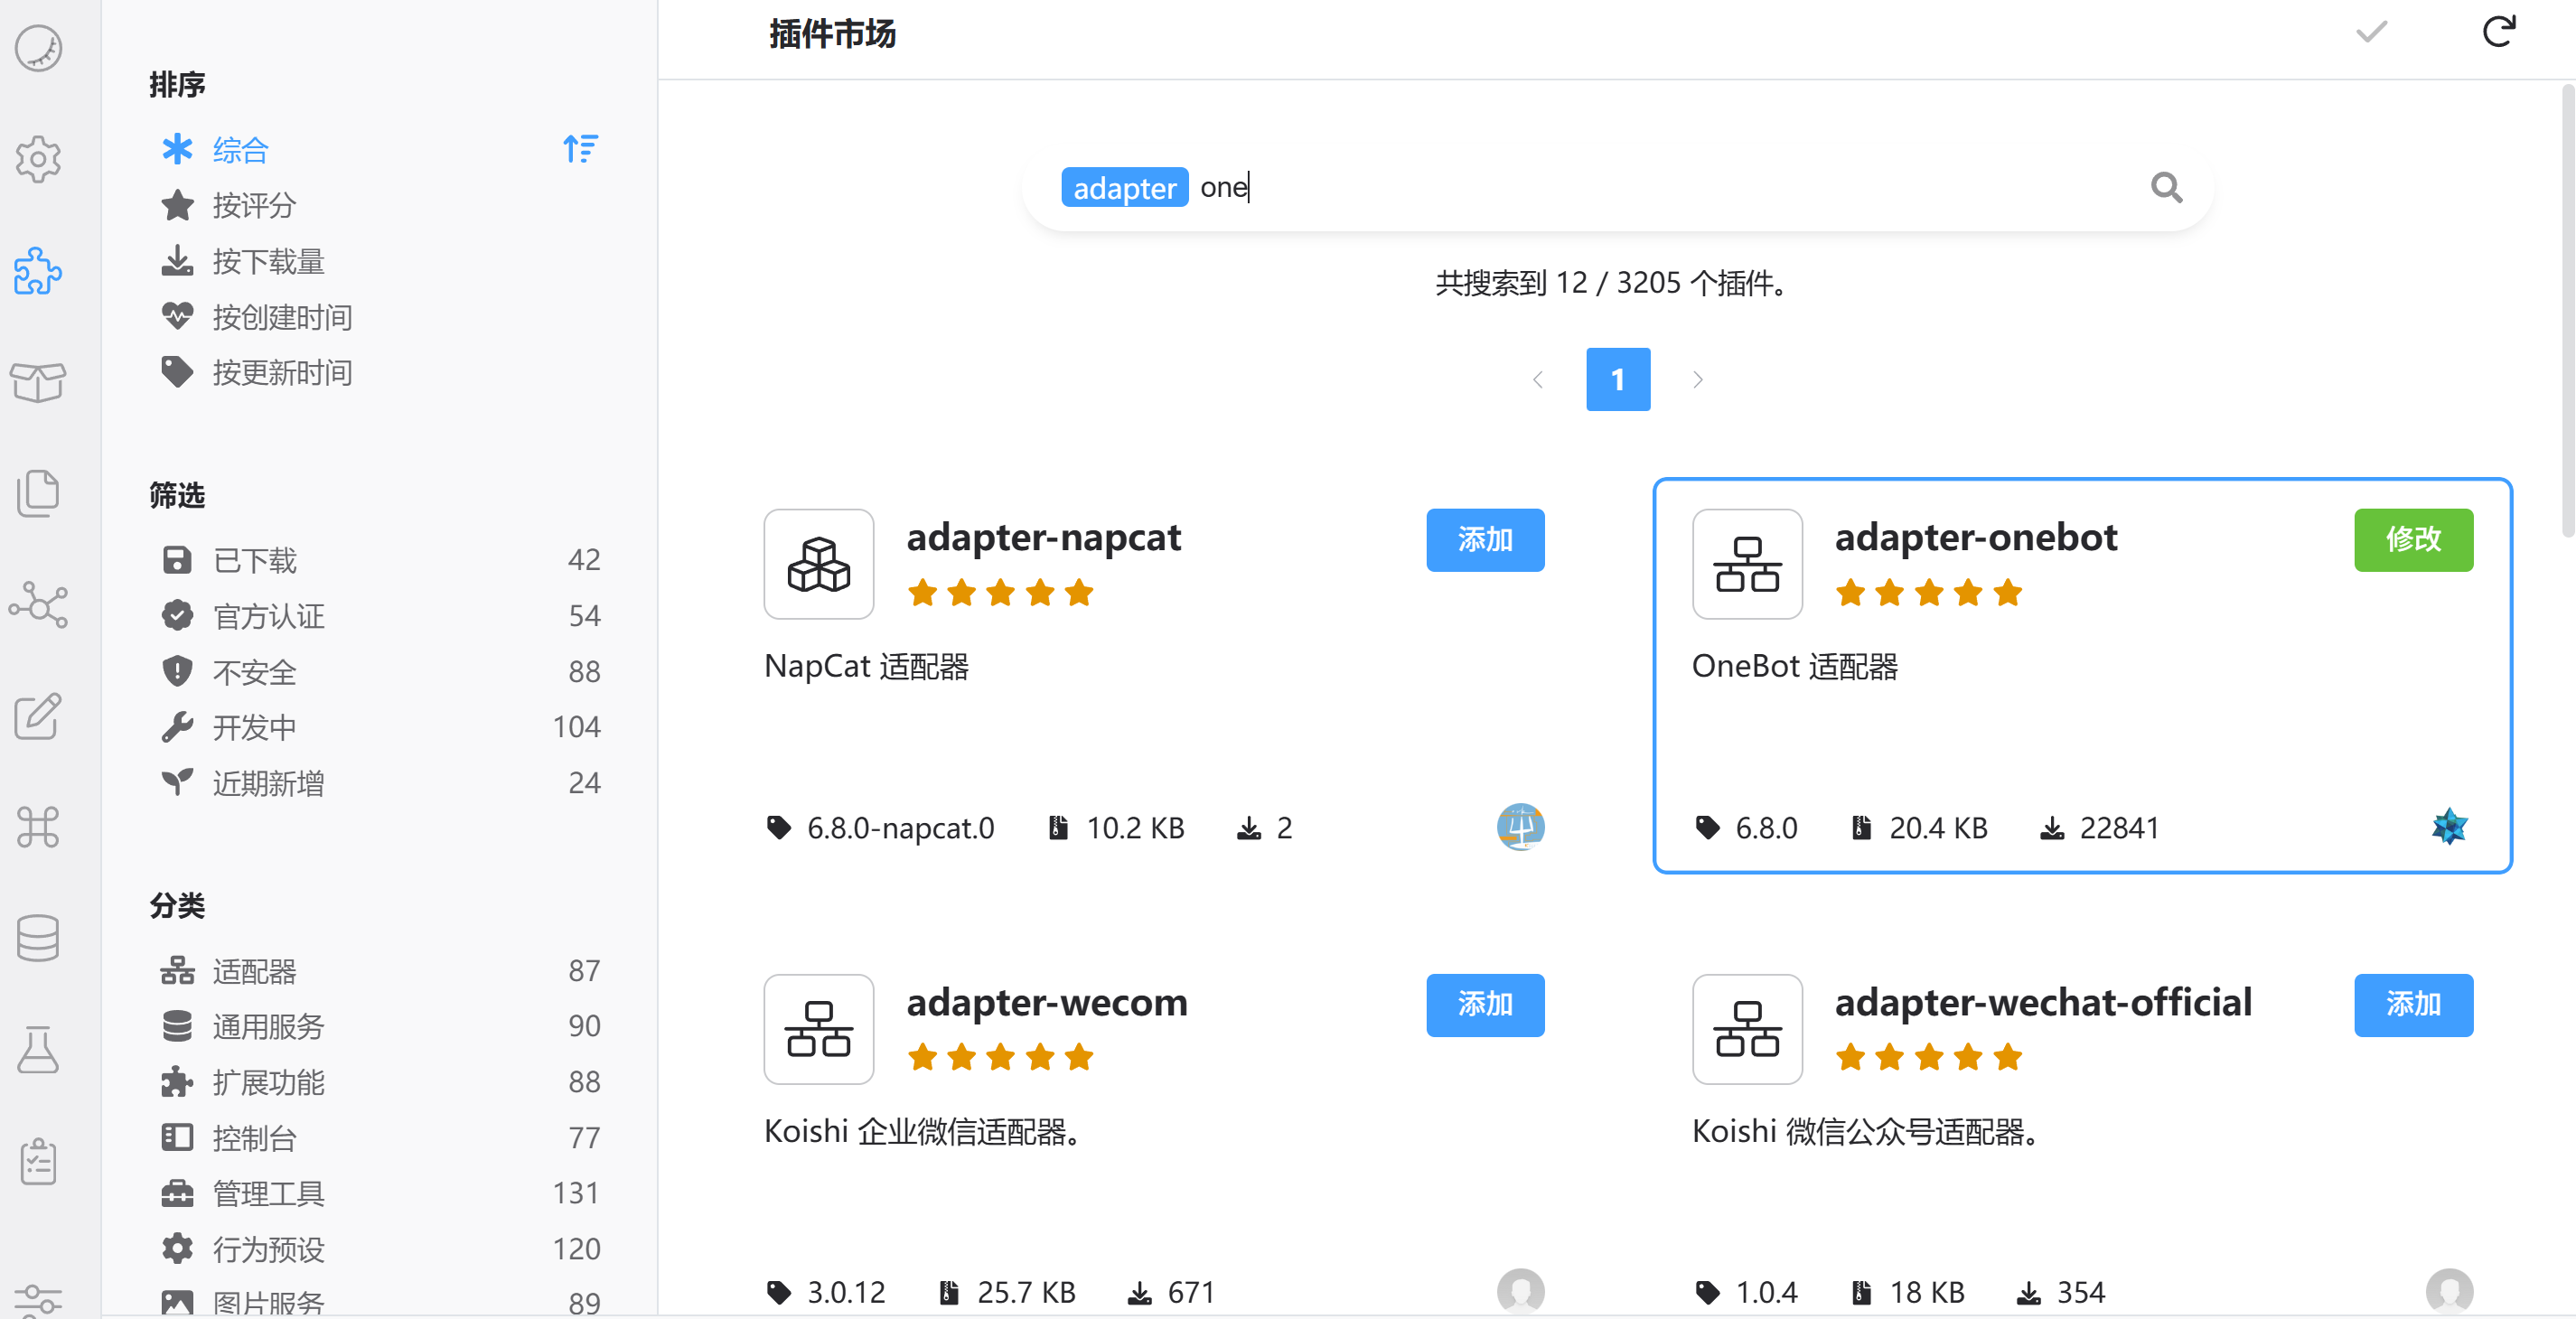
Task: Open the flask sandbox icon in sidebar
Action: pyautogui.click(x=38, y=1050)
